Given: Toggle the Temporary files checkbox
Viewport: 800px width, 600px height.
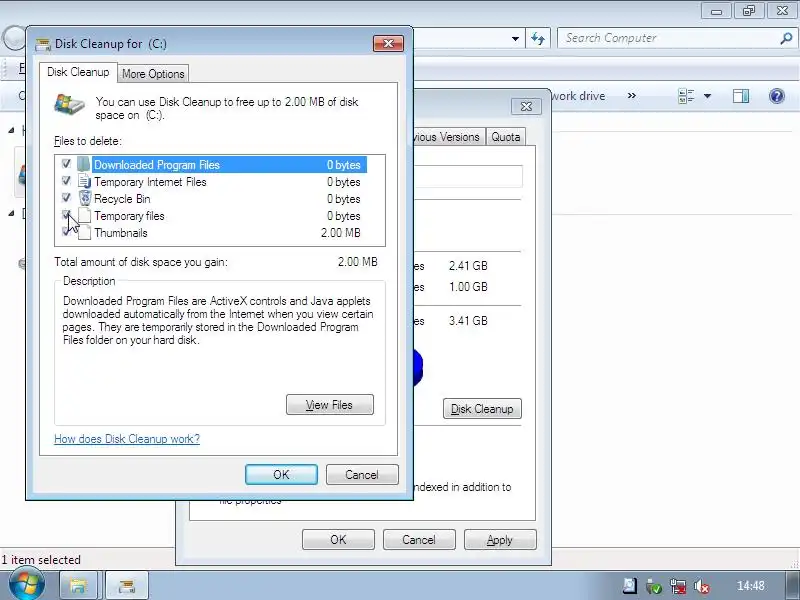Looking at the screenshot, I should pos(66,214).
